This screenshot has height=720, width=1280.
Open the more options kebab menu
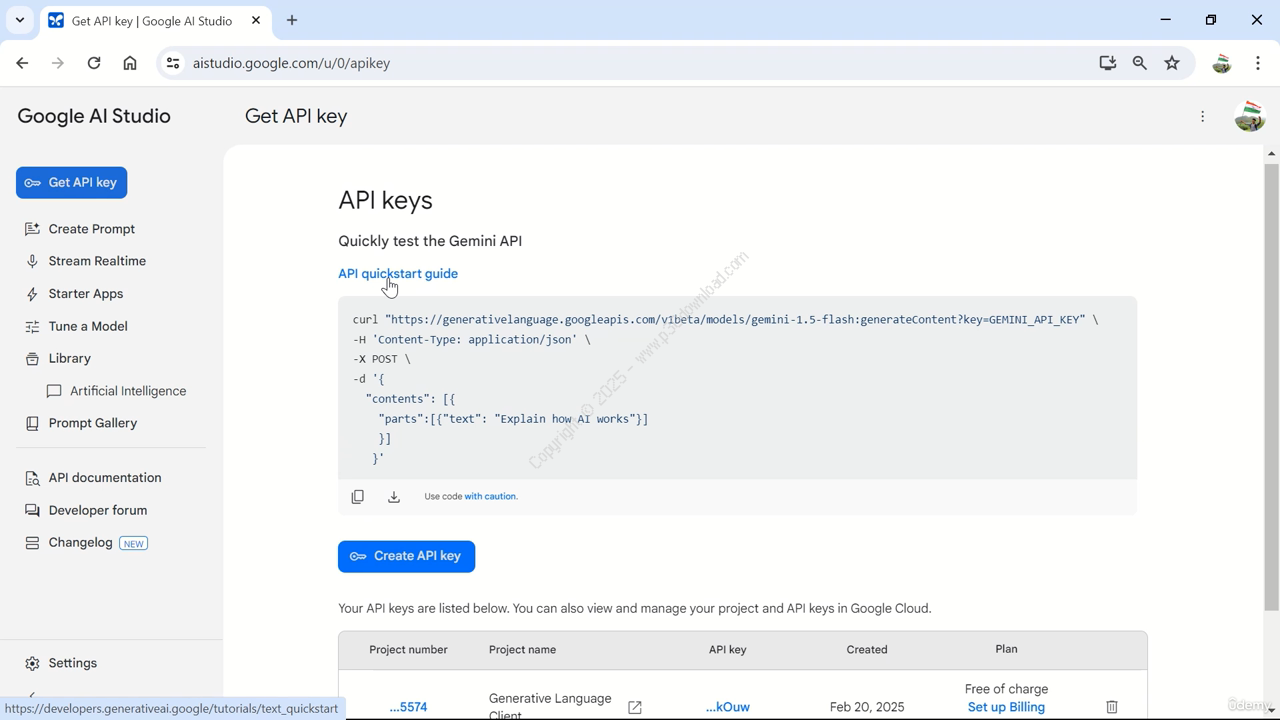pyautogui.click(x=1203, y=116)
